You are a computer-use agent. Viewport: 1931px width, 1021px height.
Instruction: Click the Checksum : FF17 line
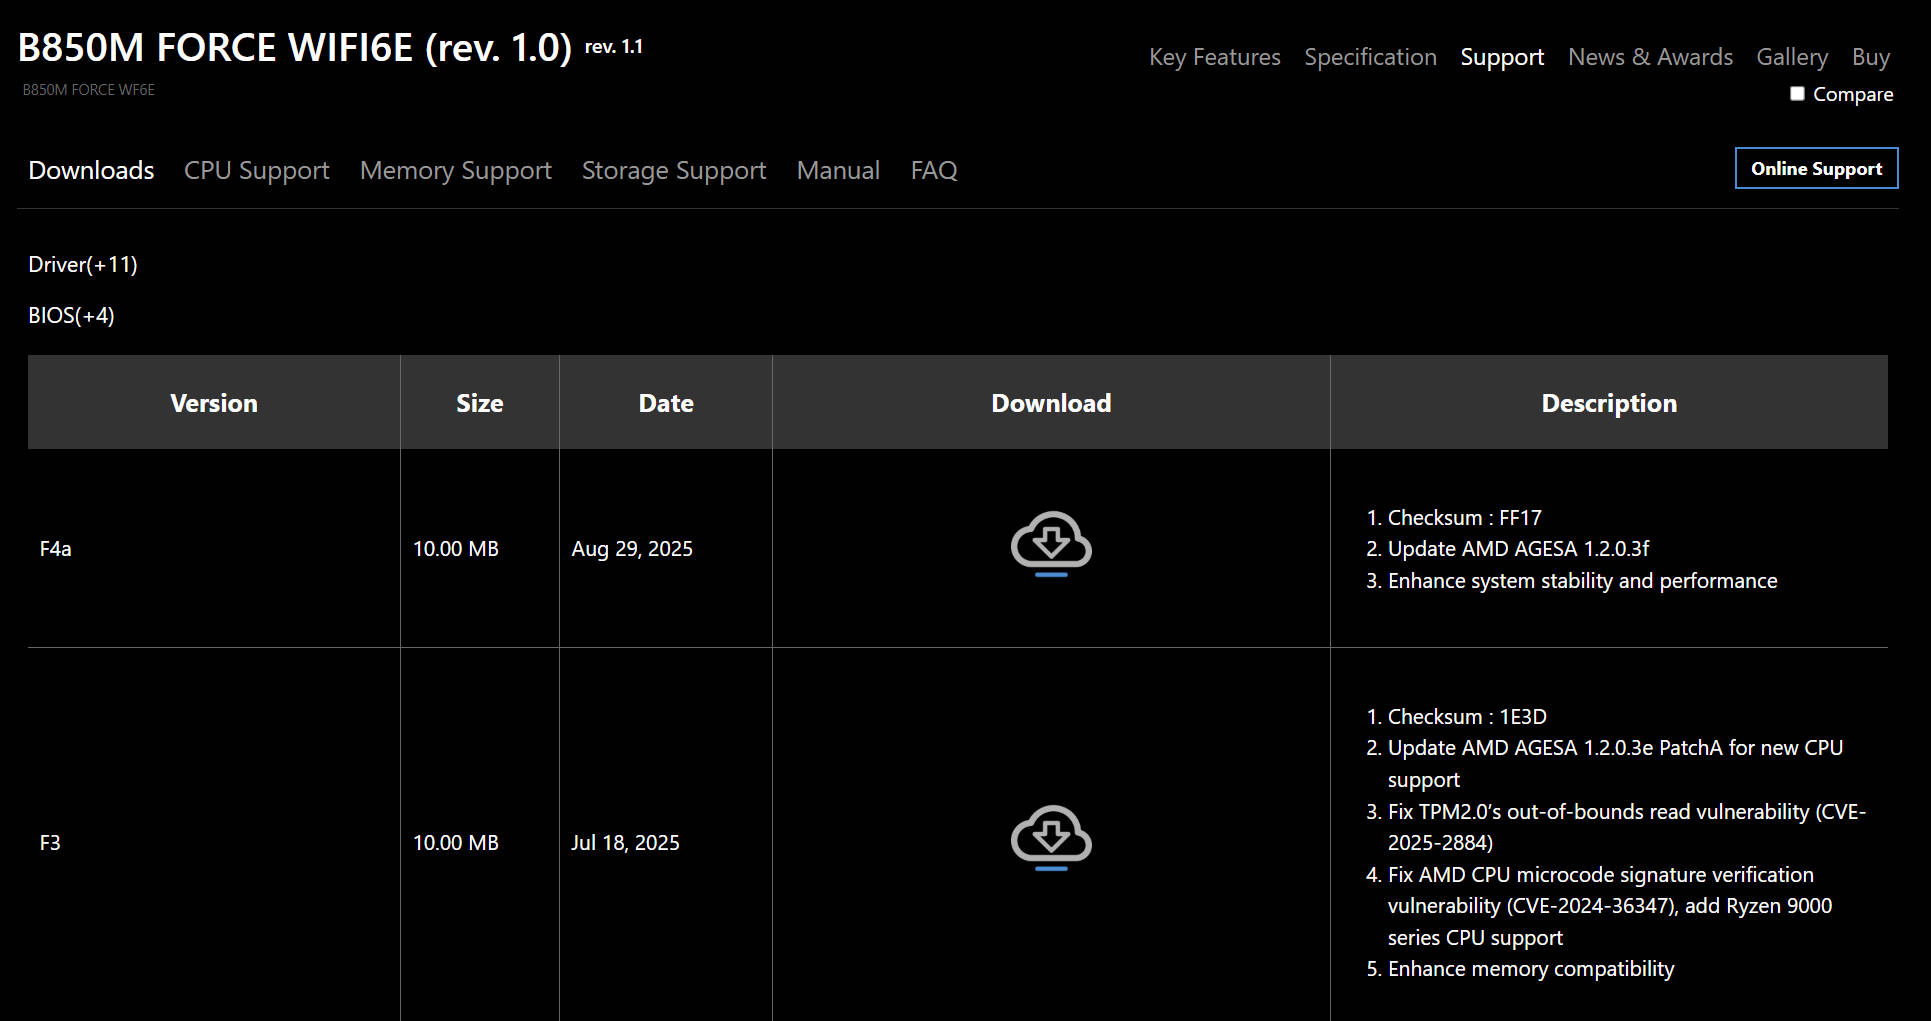click(x=1464, y=518)
